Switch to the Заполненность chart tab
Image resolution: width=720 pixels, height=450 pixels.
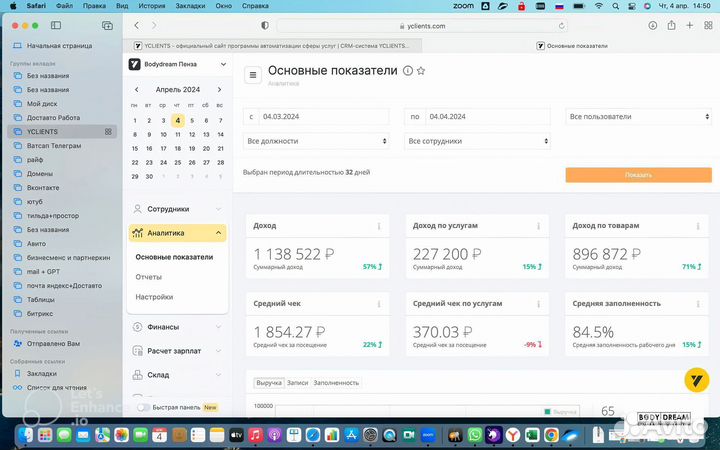tap(336, 382)
